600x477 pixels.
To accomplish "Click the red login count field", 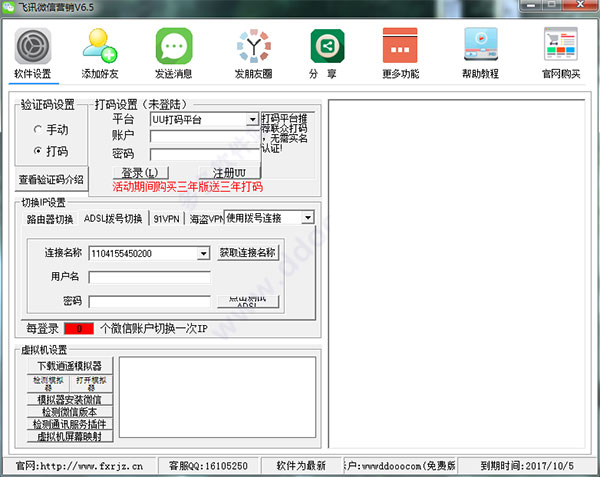I will [79, 329].
